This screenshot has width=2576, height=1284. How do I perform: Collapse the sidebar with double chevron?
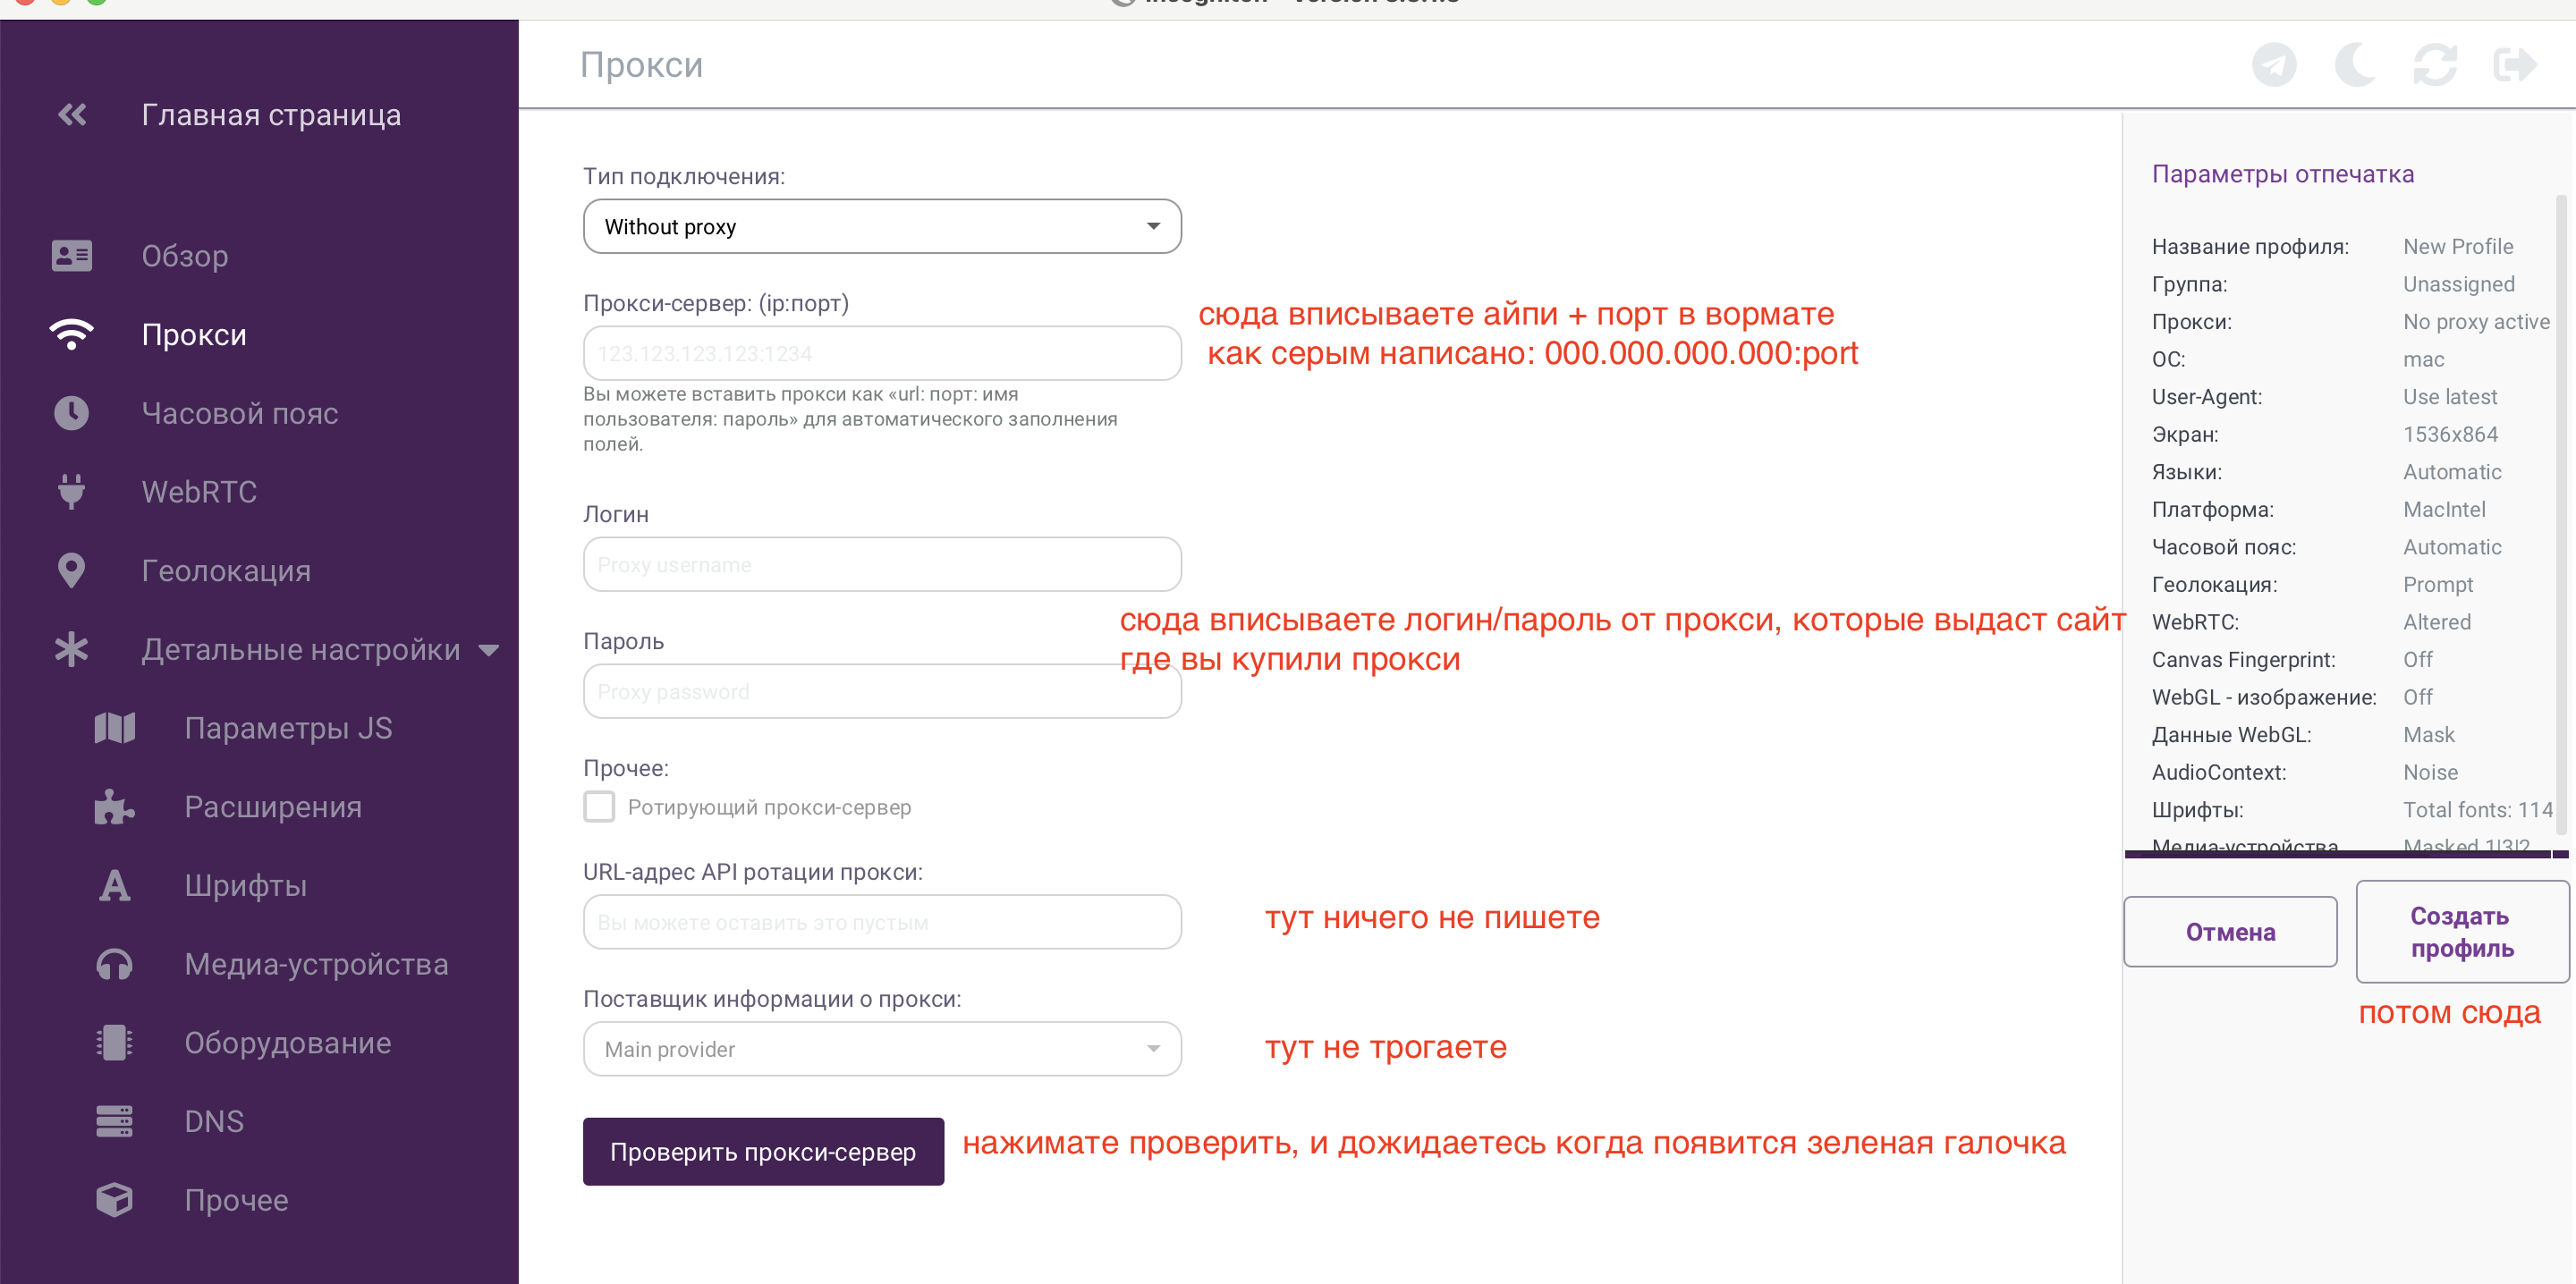click(x=70, y=114)
